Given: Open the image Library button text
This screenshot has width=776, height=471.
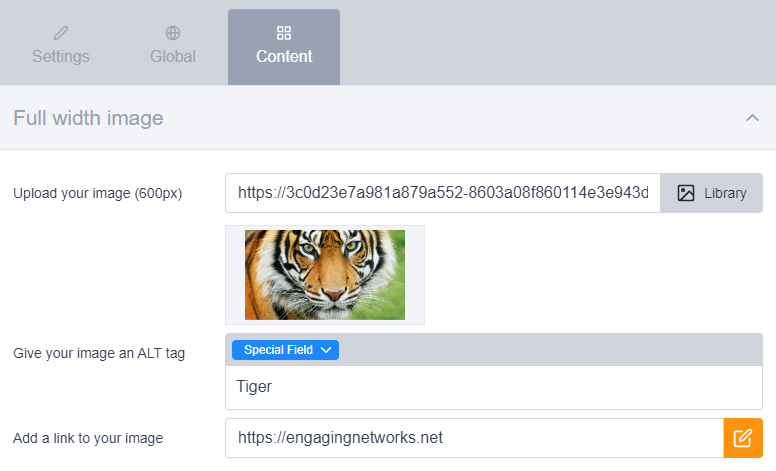Looking at the screenshot, I should [x=725, y=193].
